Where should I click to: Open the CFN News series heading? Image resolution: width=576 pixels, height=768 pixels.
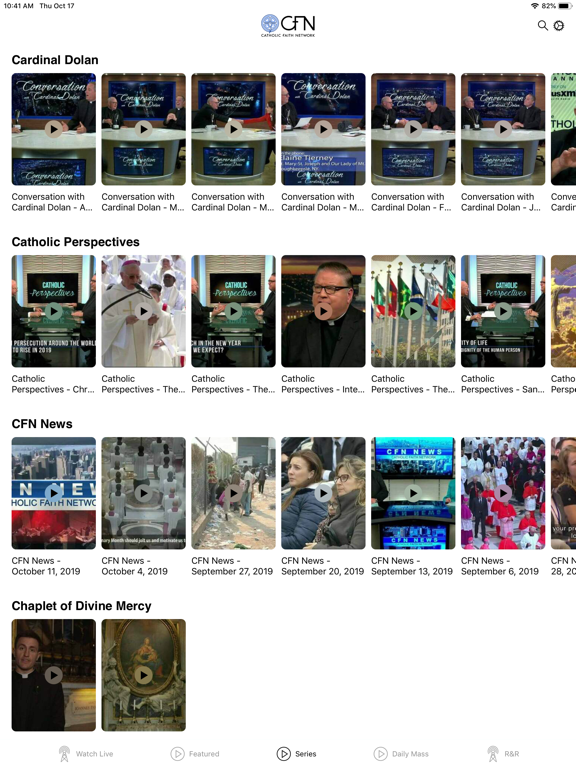coord(42,424)
